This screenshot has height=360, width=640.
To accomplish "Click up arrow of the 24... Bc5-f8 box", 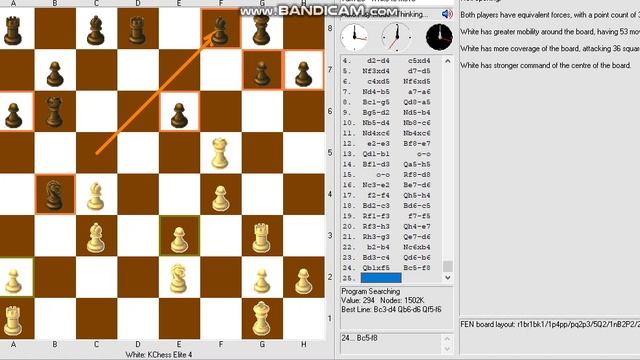I will pyautogui.click(x=447, y=338).
